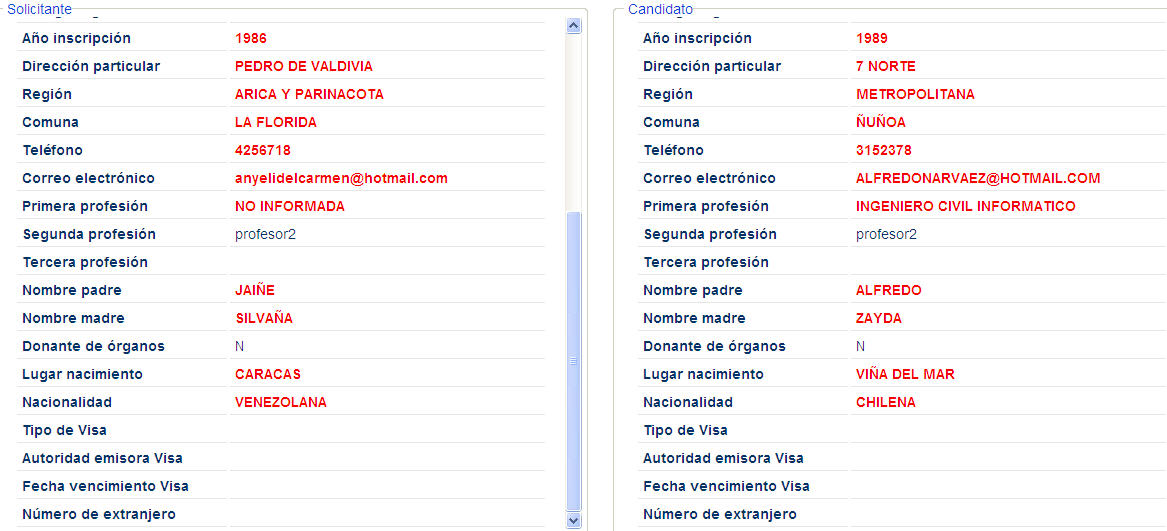This screenshot has height=531, width=1167.
Task: Click Solicitante Fecha vencimiento Visa label
Action: tap(106, 486)
